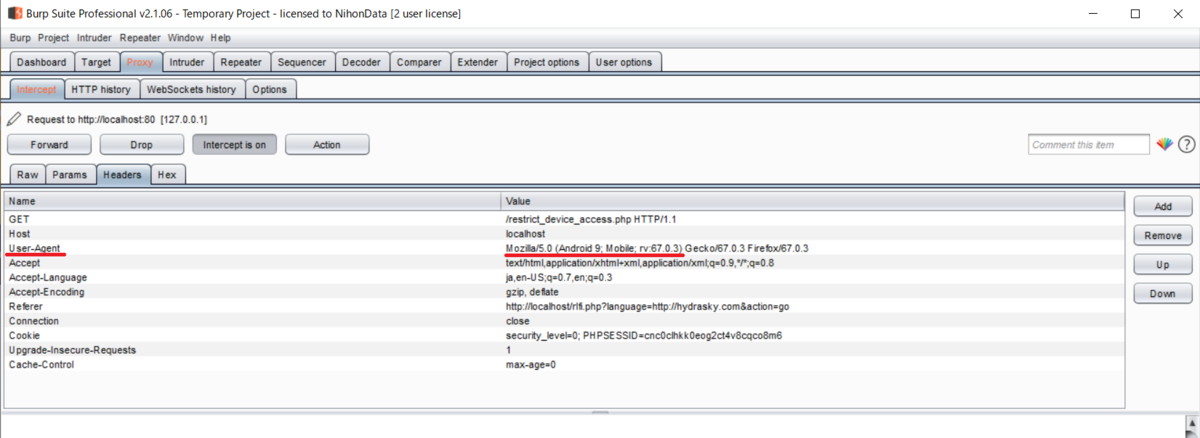Viewport: 1200px width, 438px height.
Task: Open the highlight color picker icon
Action: click(x=1165, y=144)
